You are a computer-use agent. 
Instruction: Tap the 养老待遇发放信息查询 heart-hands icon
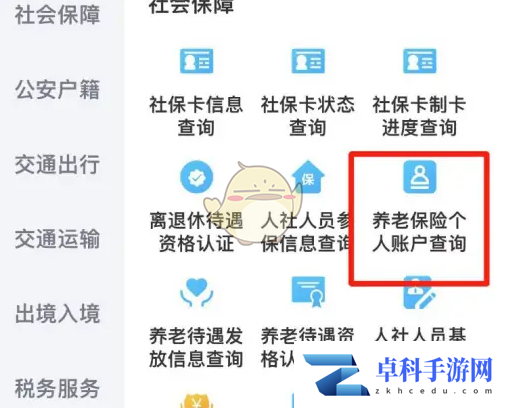pyautogui.click(x=196, y=292)
